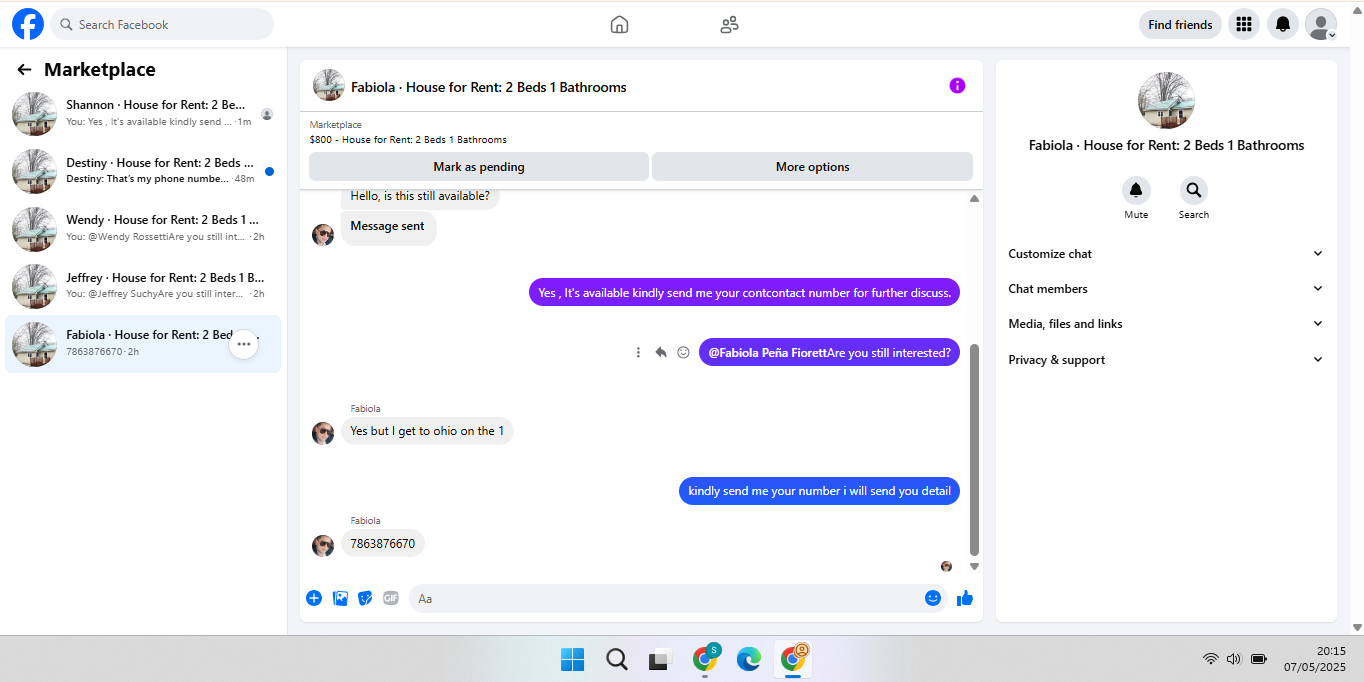Viewport: 1364px width, 682px height.
Task: Open emoji picker in message field
Action: (933, 598)
